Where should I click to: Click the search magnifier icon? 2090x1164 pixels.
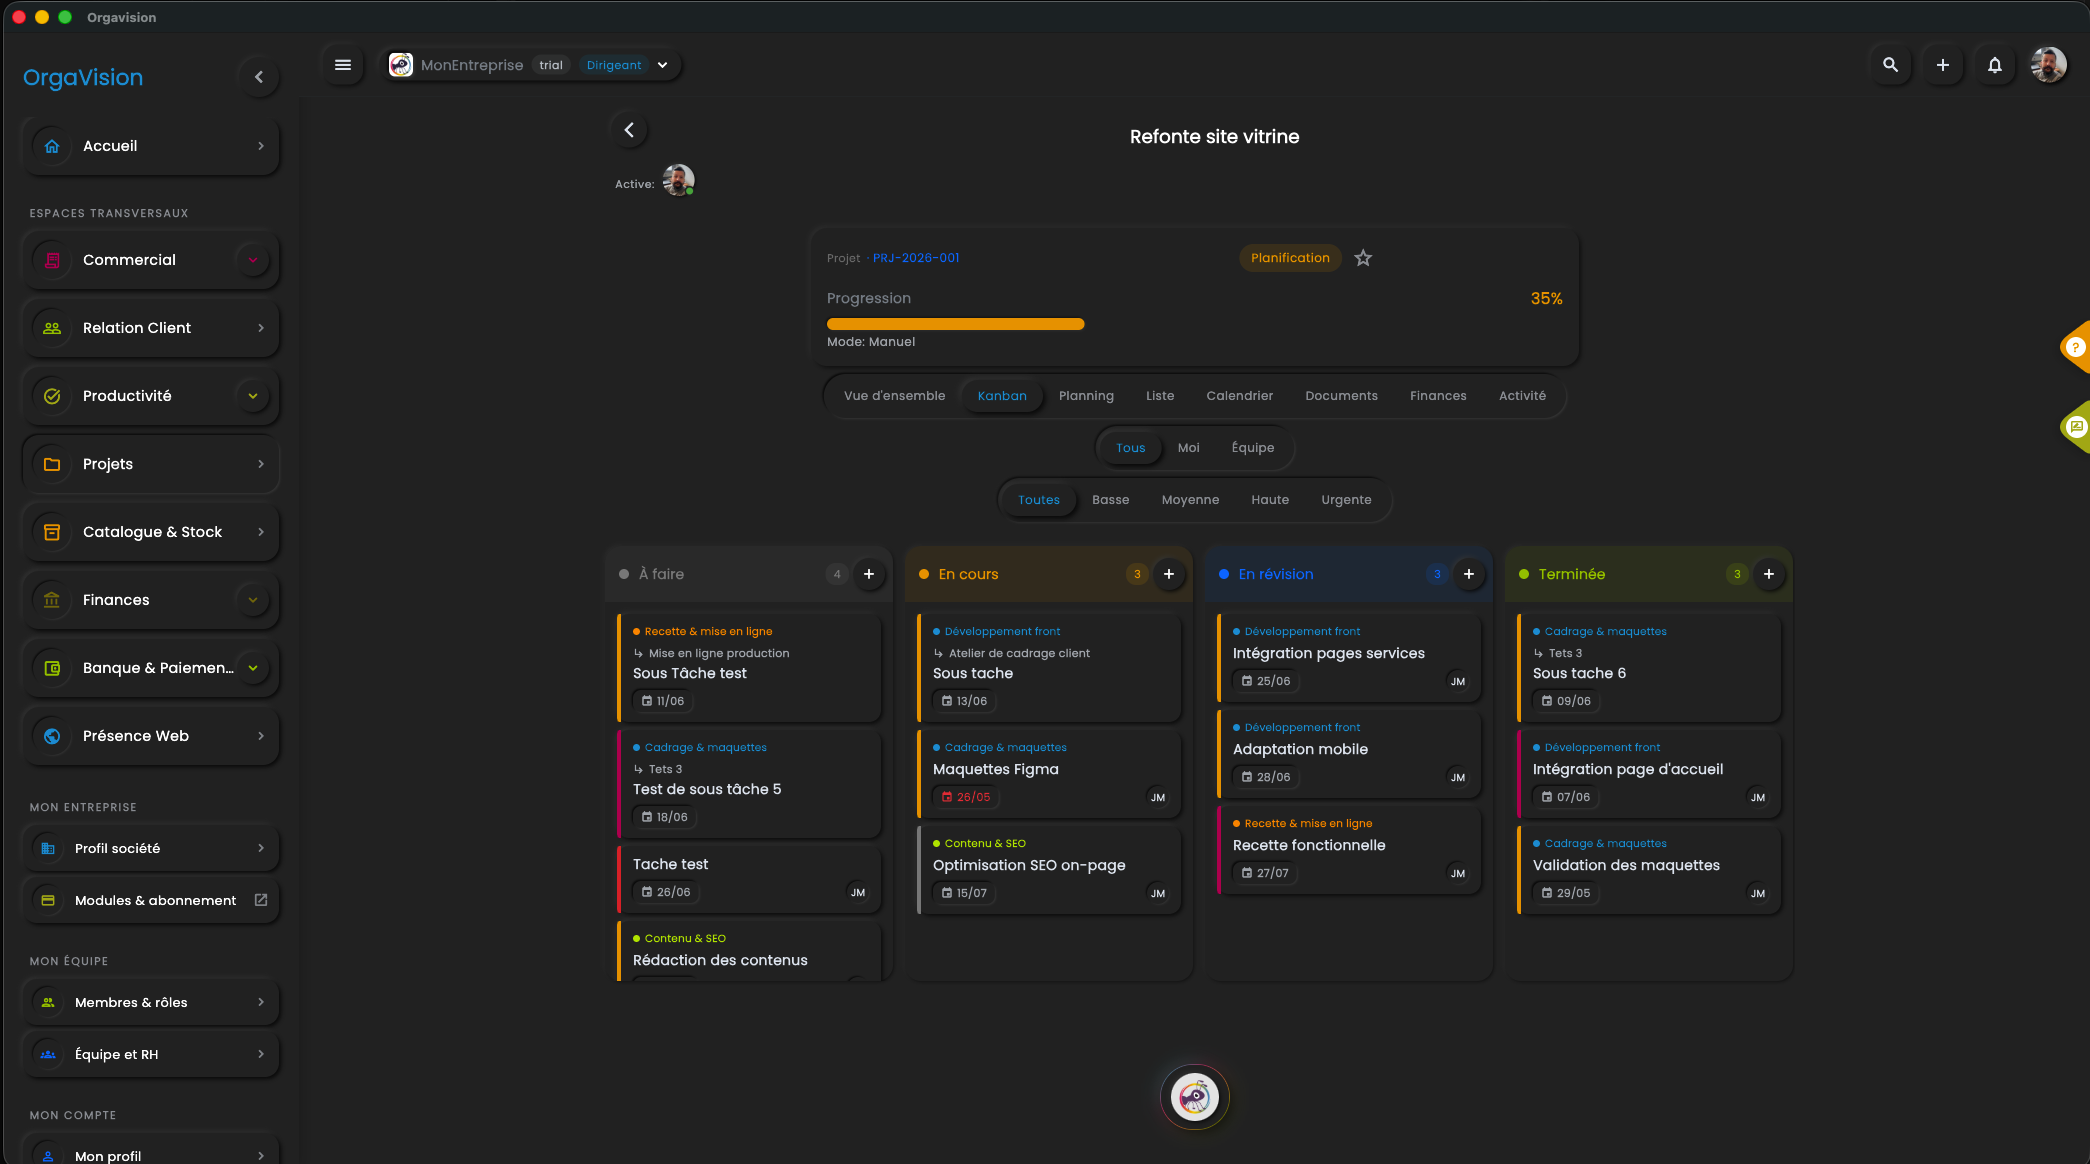[x=1890, y=65]
